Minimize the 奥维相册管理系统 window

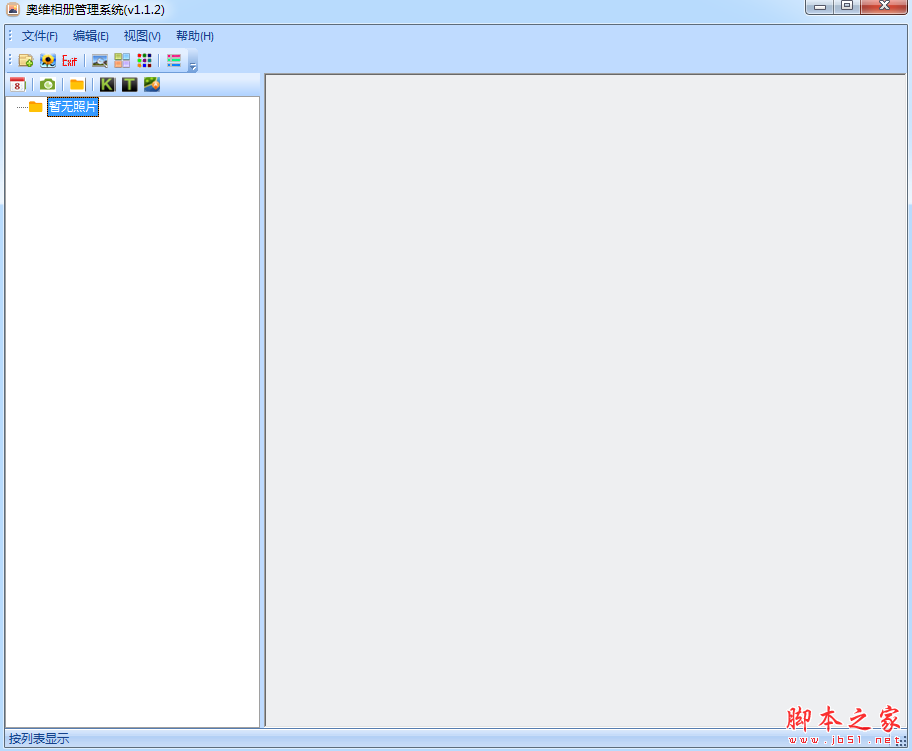[x=820, y=6]
